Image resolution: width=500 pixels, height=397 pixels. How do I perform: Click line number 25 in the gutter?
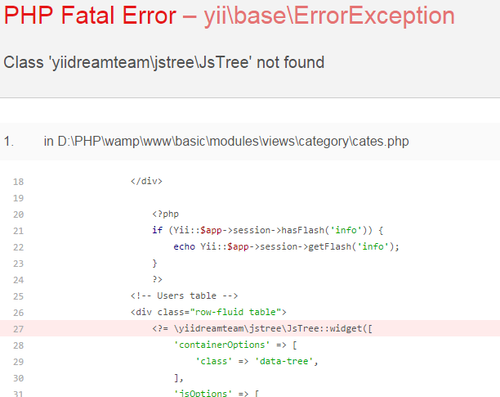(x=18, y=296)
